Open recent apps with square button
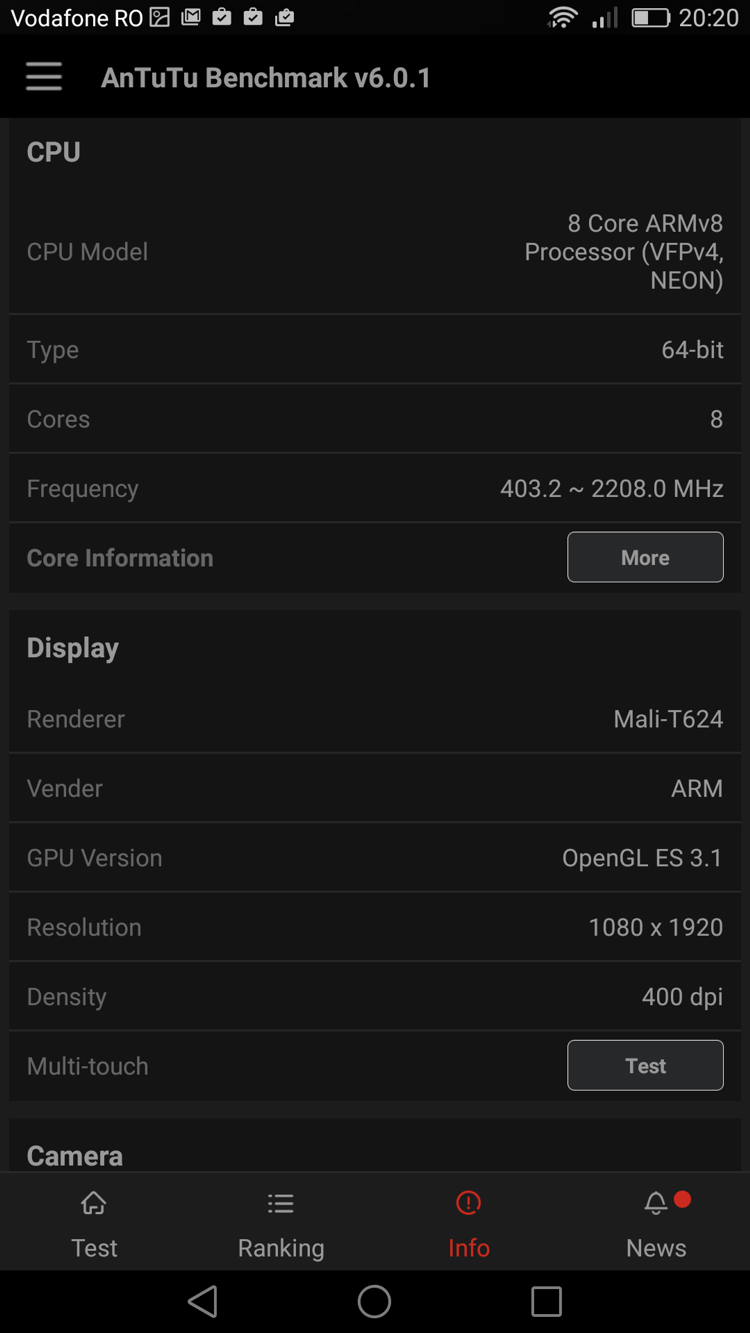The width and height of the screenshot is (750, 1333). pyautogui.click(x=546, y=1301)
